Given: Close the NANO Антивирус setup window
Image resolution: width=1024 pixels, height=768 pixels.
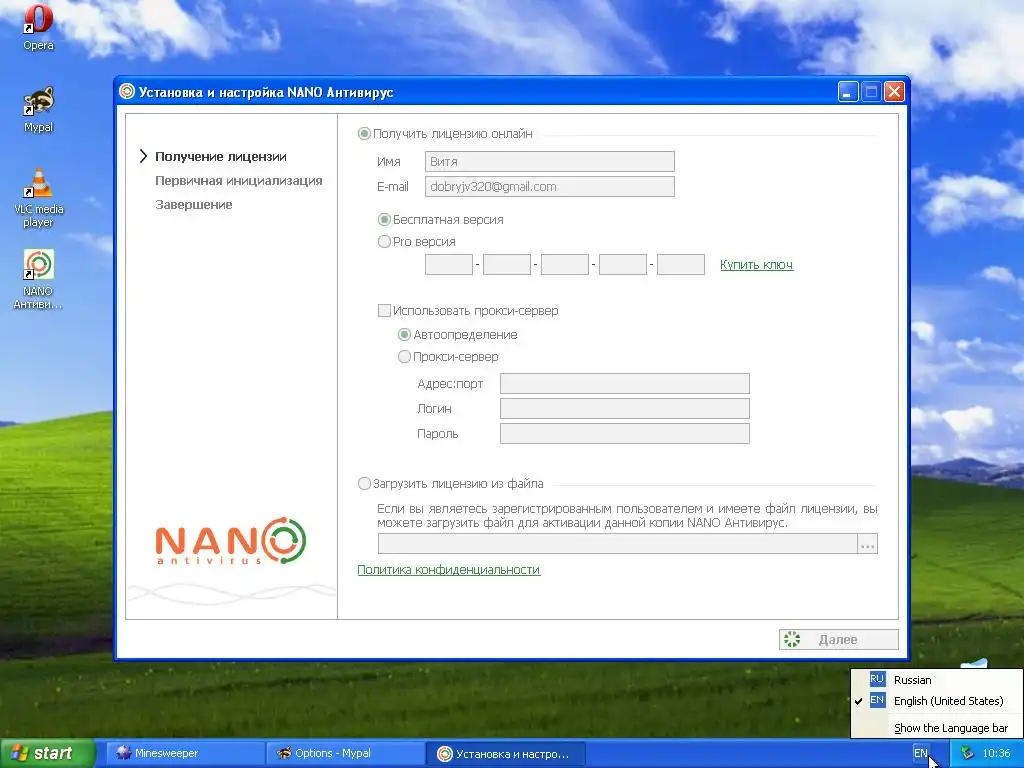Looking at the screenshot, I should coord(894,91).
